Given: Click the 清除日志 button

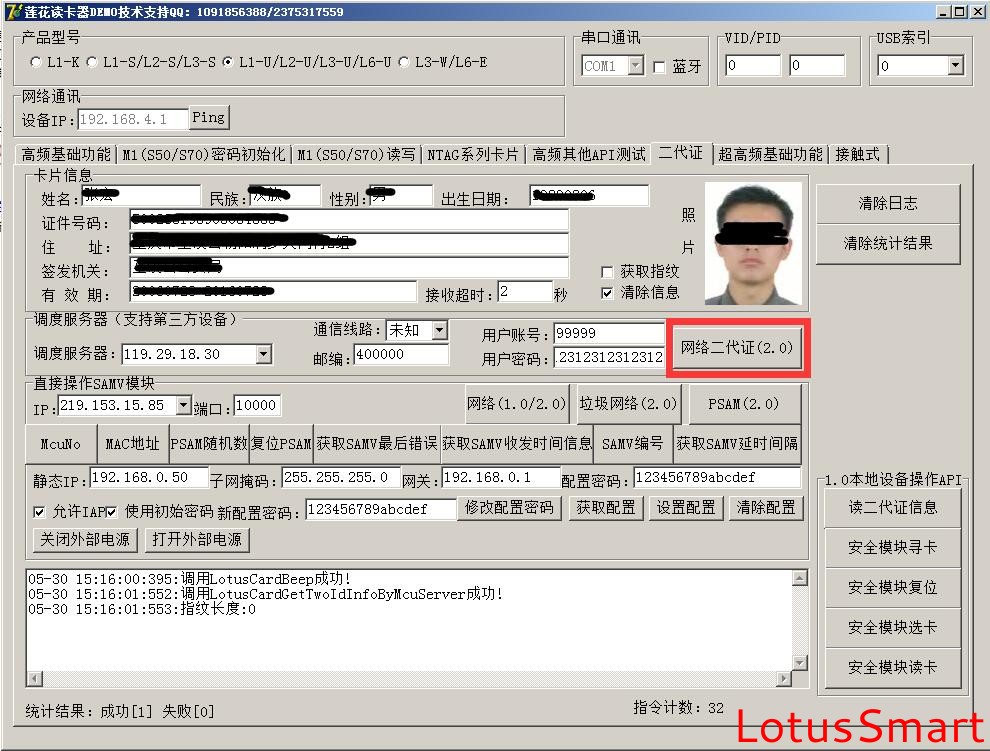Looking at the screenshot, I should point(887,203).
